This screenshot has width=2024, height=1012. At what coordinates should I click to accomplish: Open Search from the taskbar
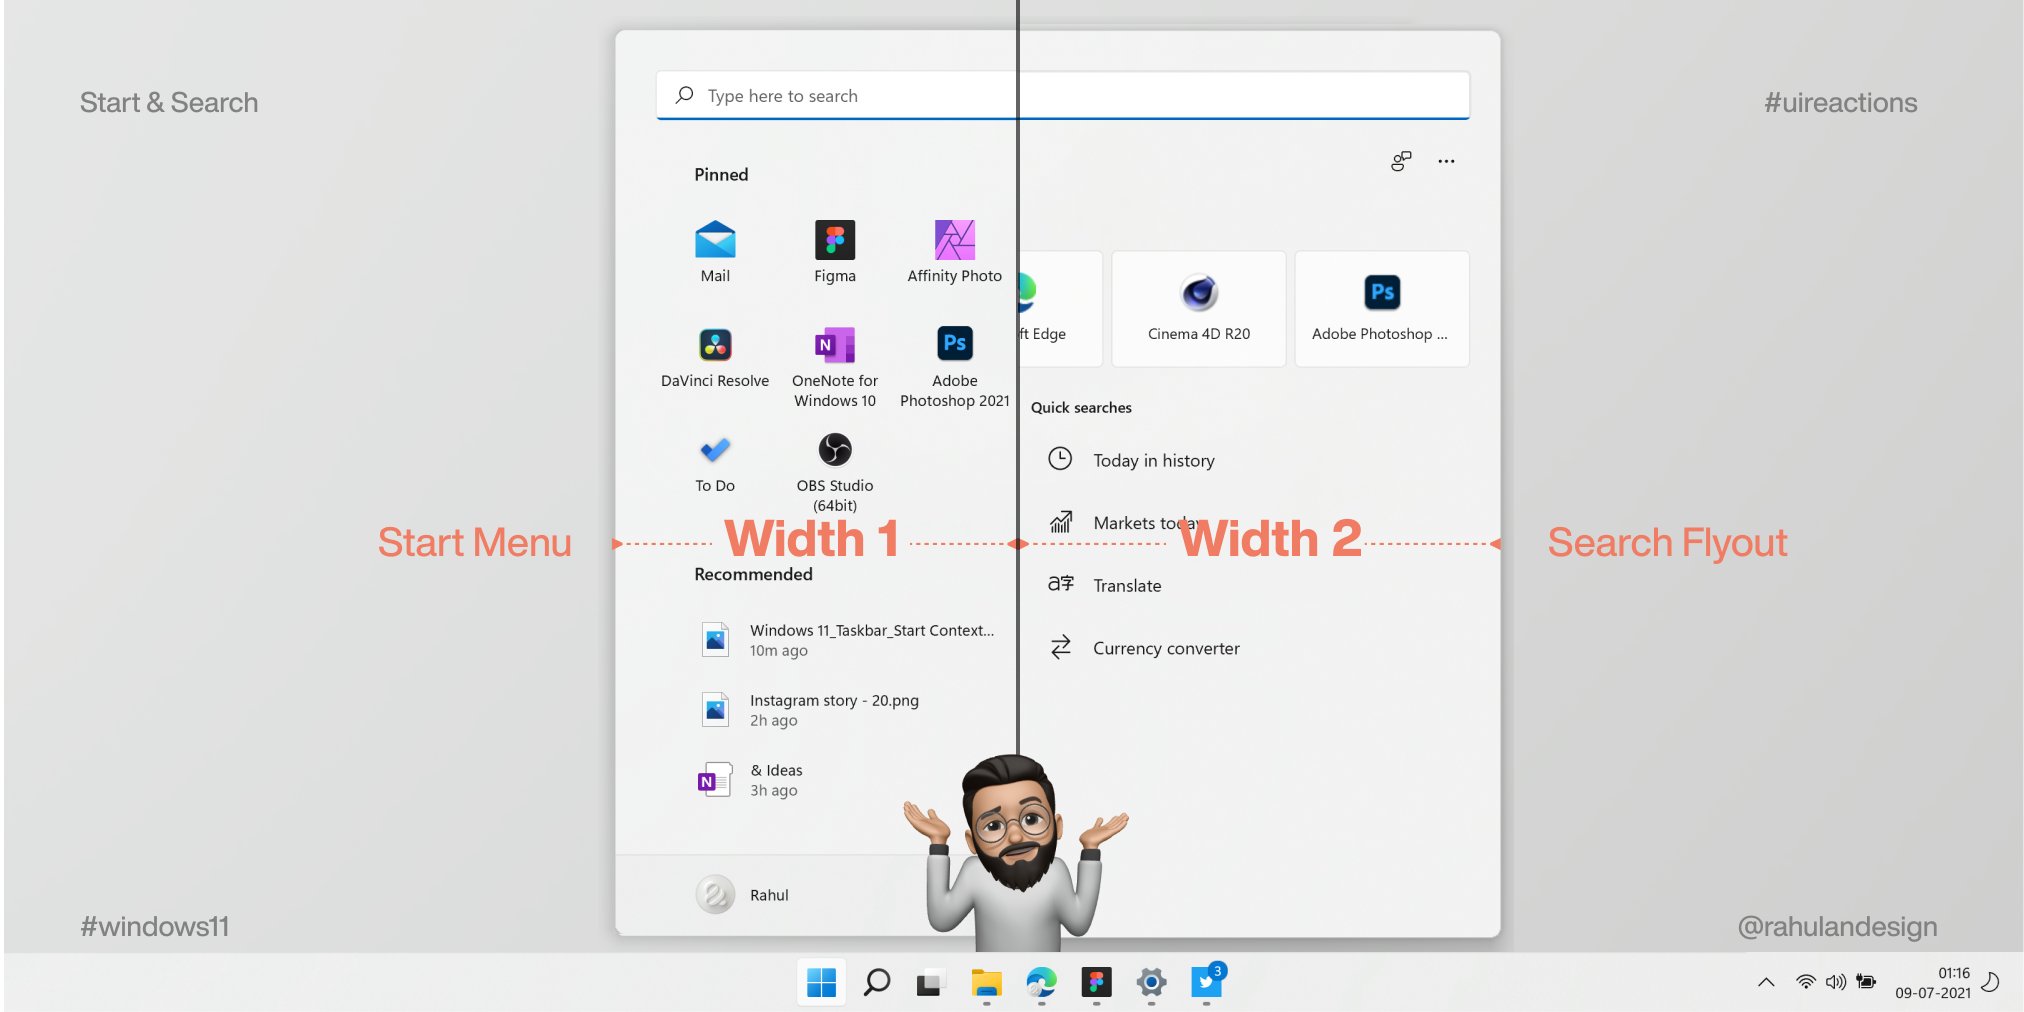876,983
